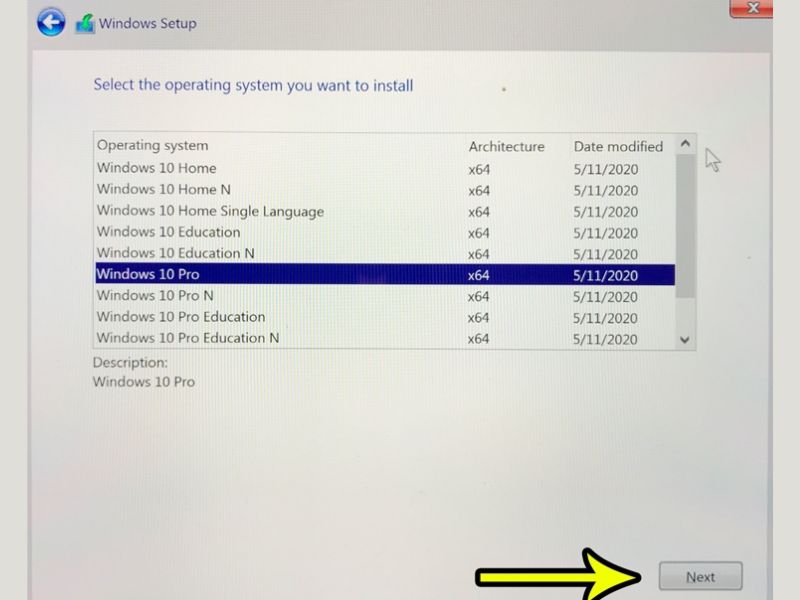The width and height of the screenshot is (800, 600).
Task: Click the blue back arrow button
Action: (x=51, y=22)
